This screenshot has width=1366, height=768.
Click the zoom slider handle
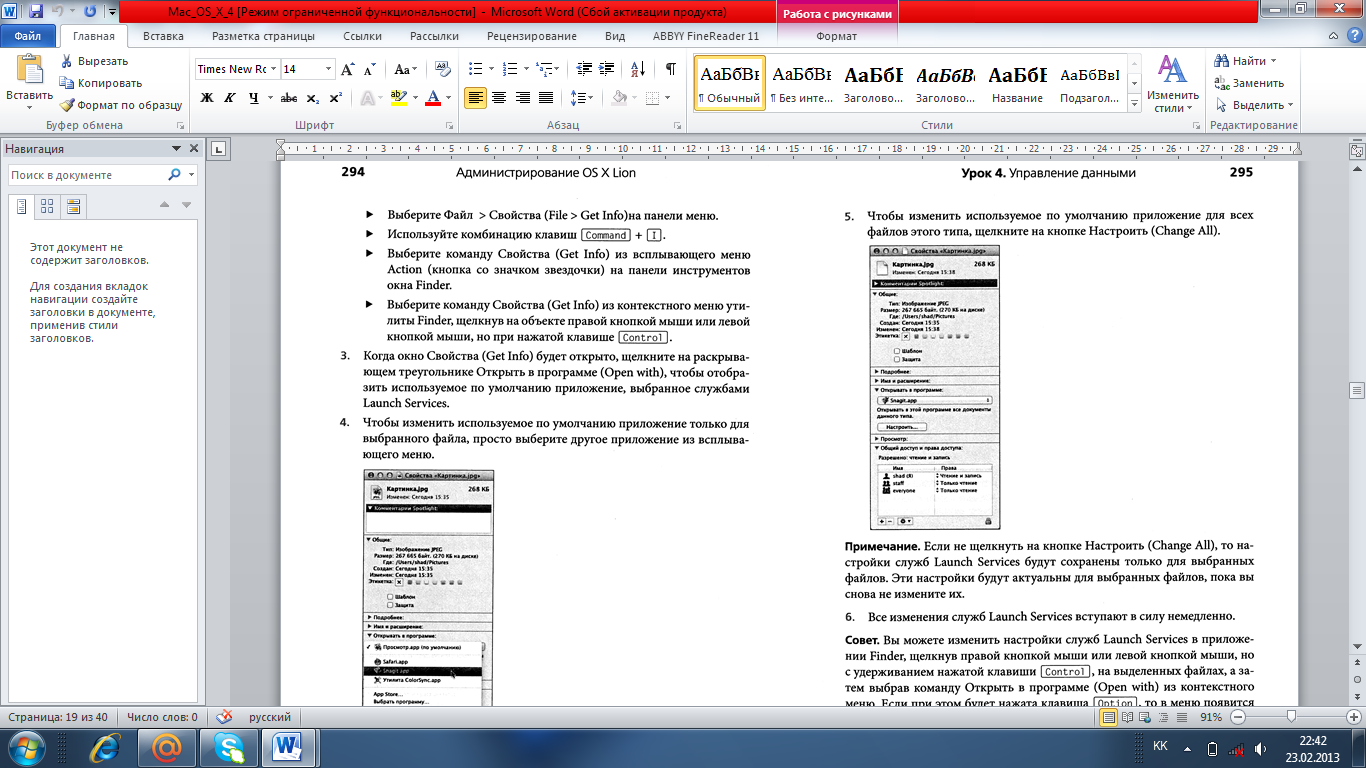point(1292,717)
